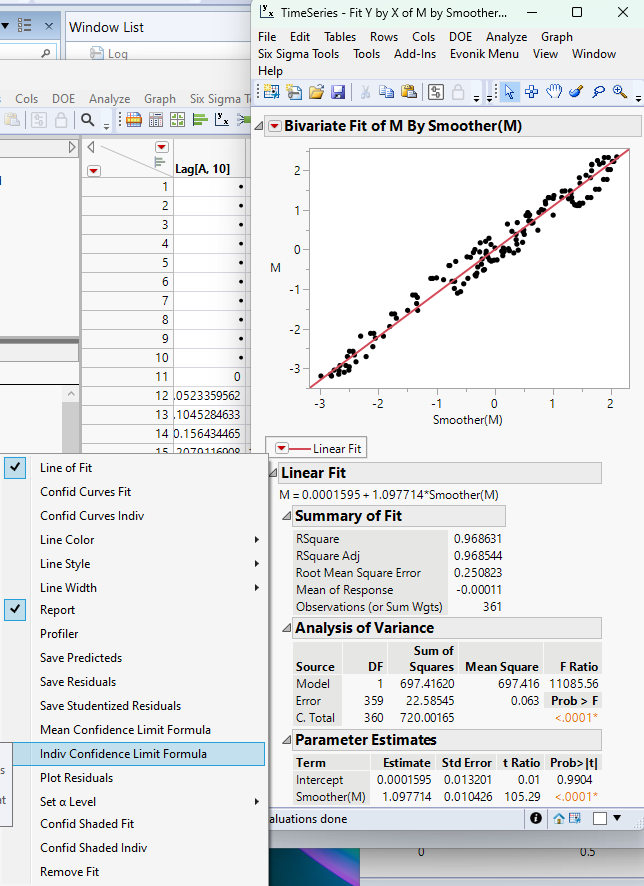Viewport: 644px width, 886px height.
Task: Open the Analyze menu in Fit window
Action: tap(506, 37)
